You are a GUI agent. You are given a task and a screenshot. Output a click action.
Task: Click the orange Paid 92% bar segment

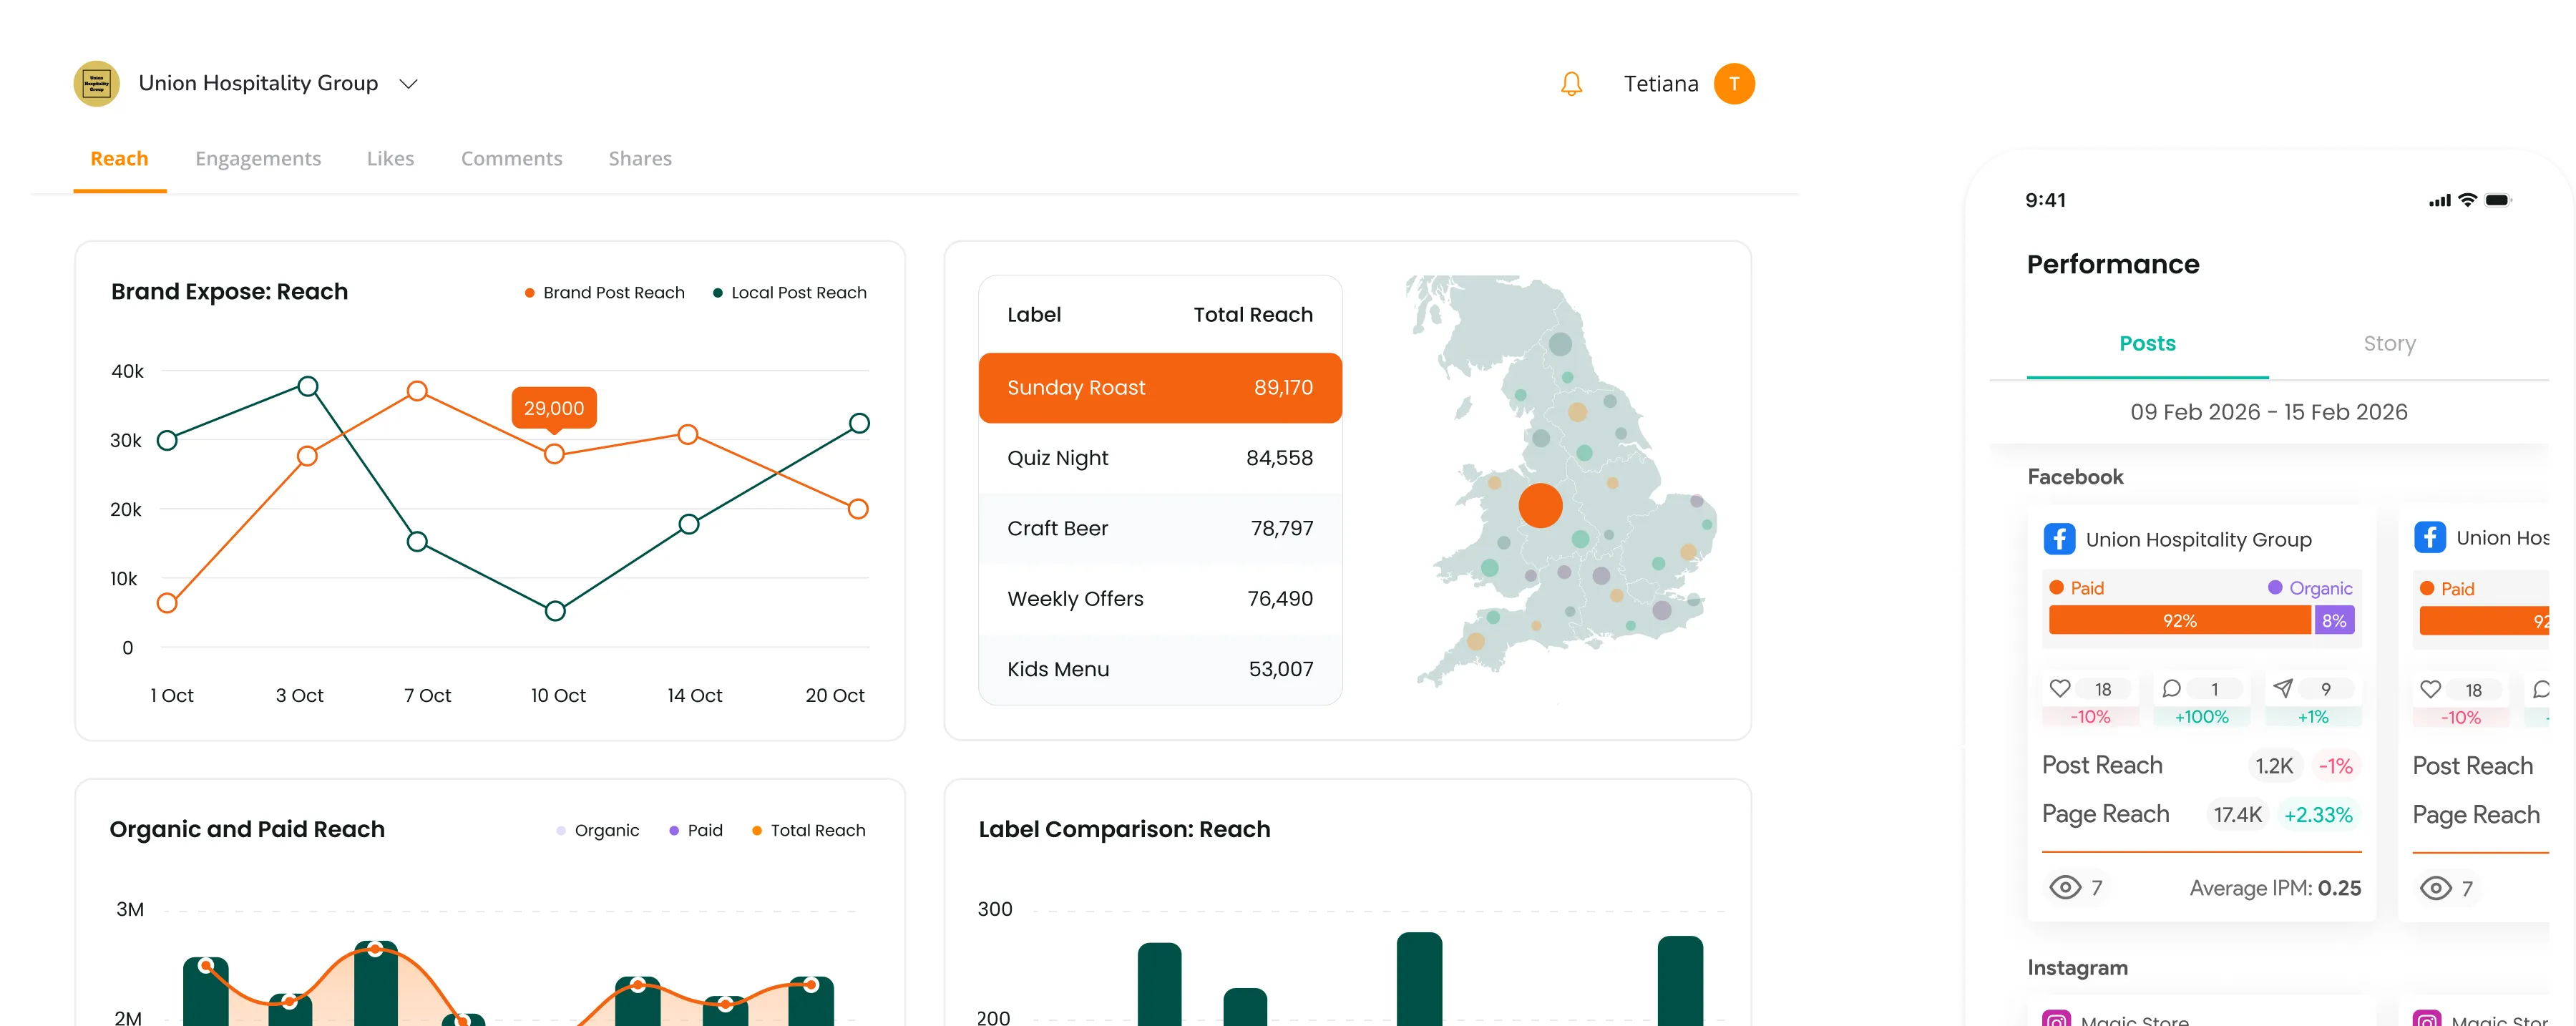tap(2179, 621)
